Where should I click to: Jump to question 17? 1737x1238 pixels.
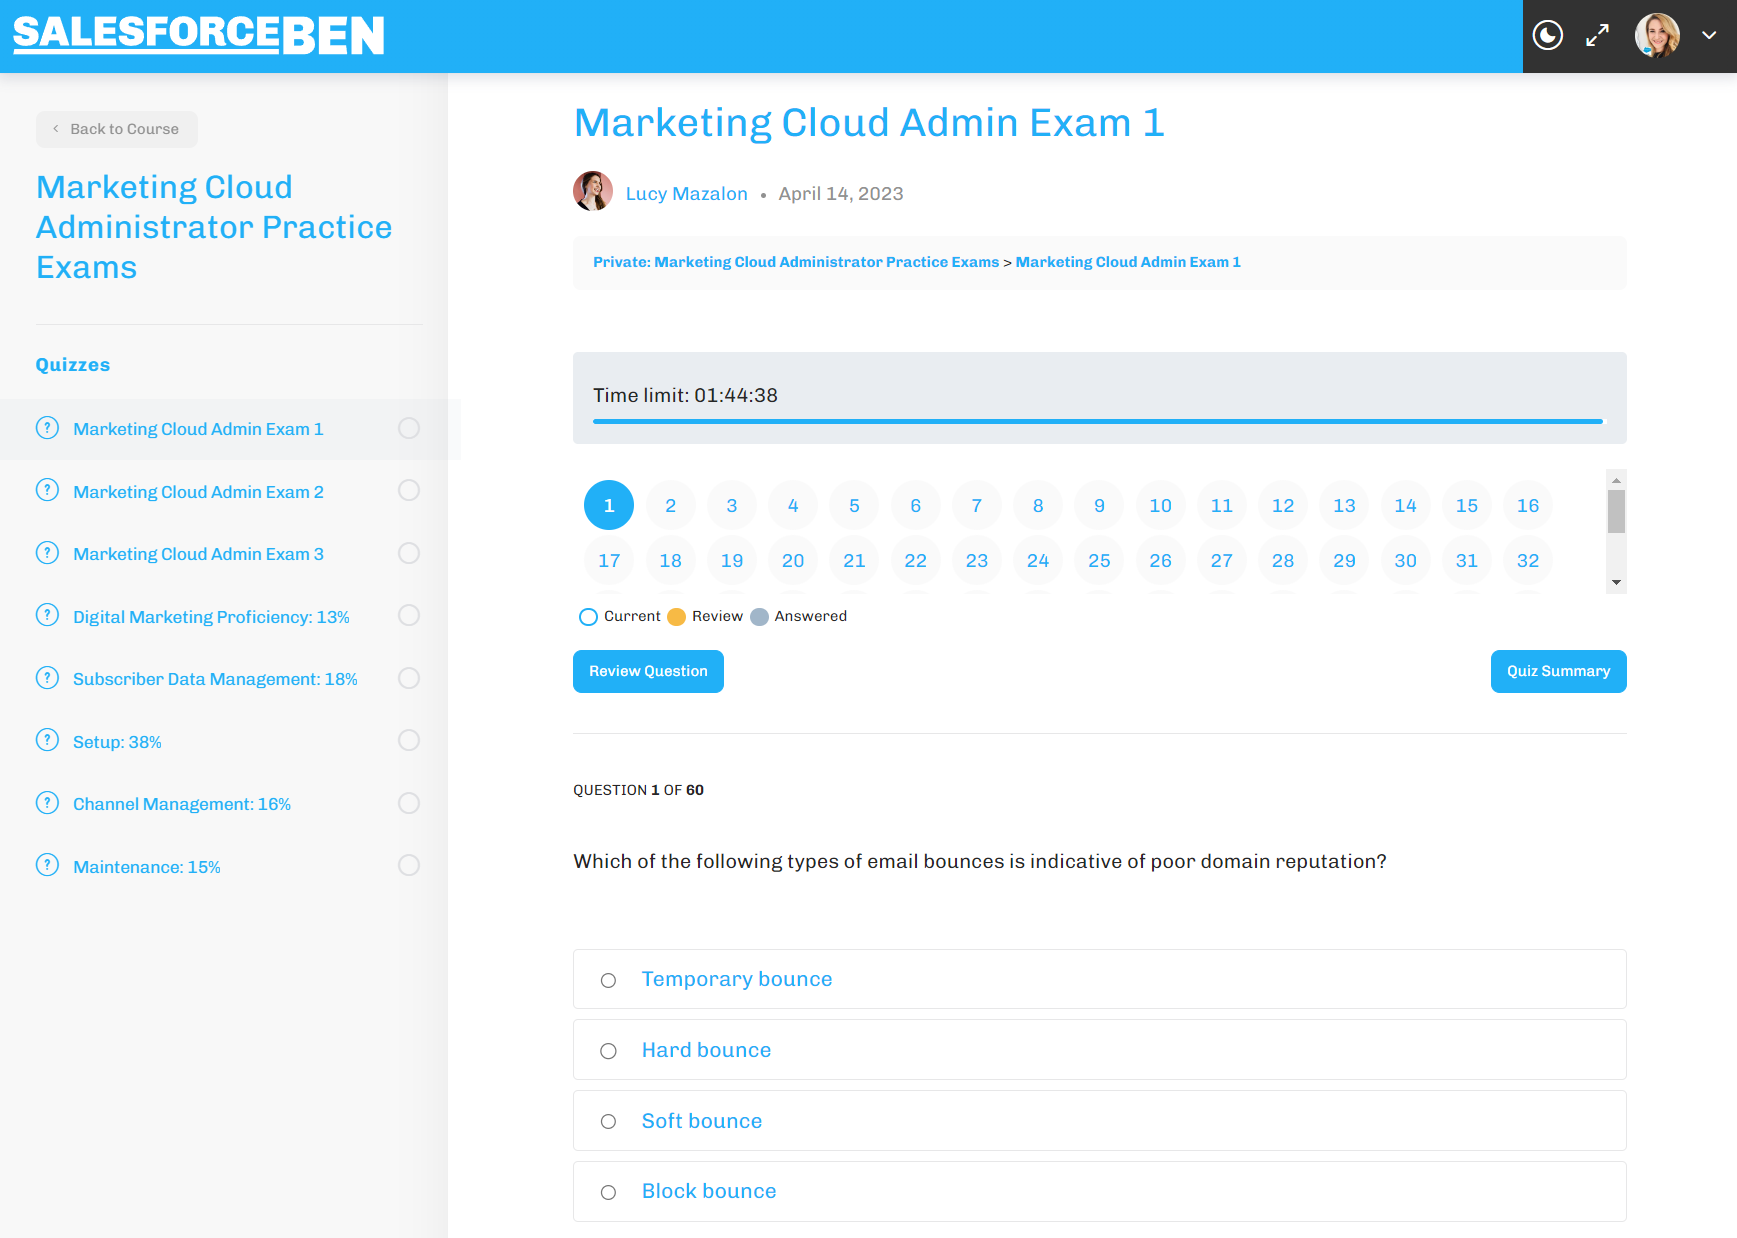[x=609, y=560]
